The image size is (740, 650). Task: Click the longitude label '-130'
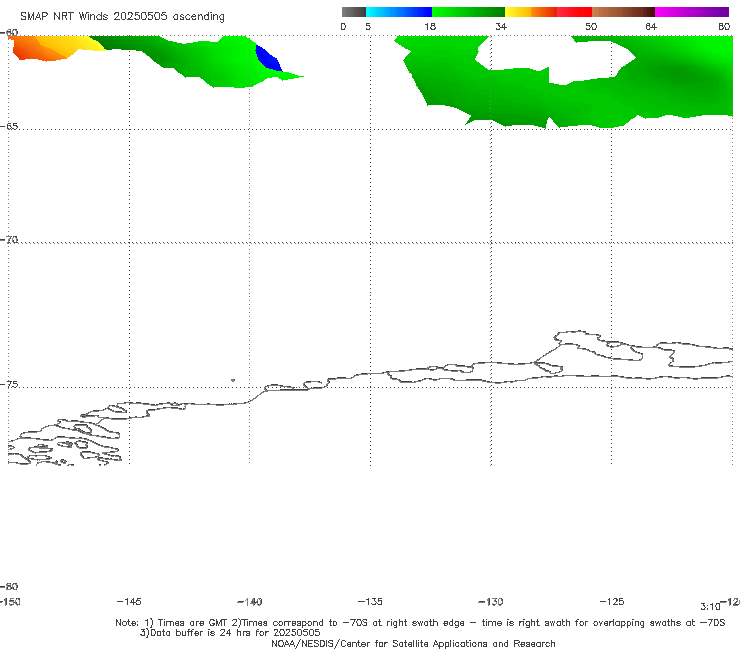(x=491, y=601)
